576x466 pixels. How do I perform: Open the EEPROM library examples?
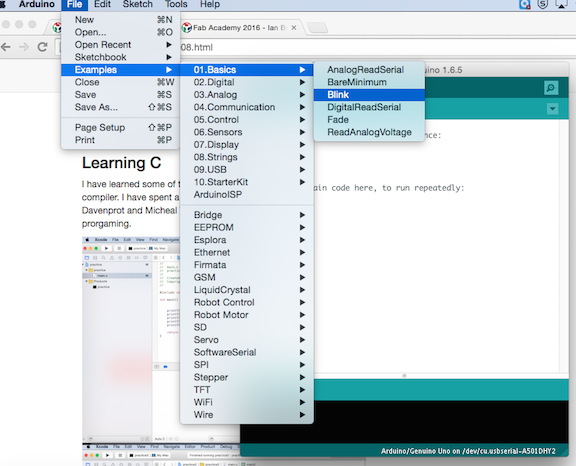click(247, 227)
